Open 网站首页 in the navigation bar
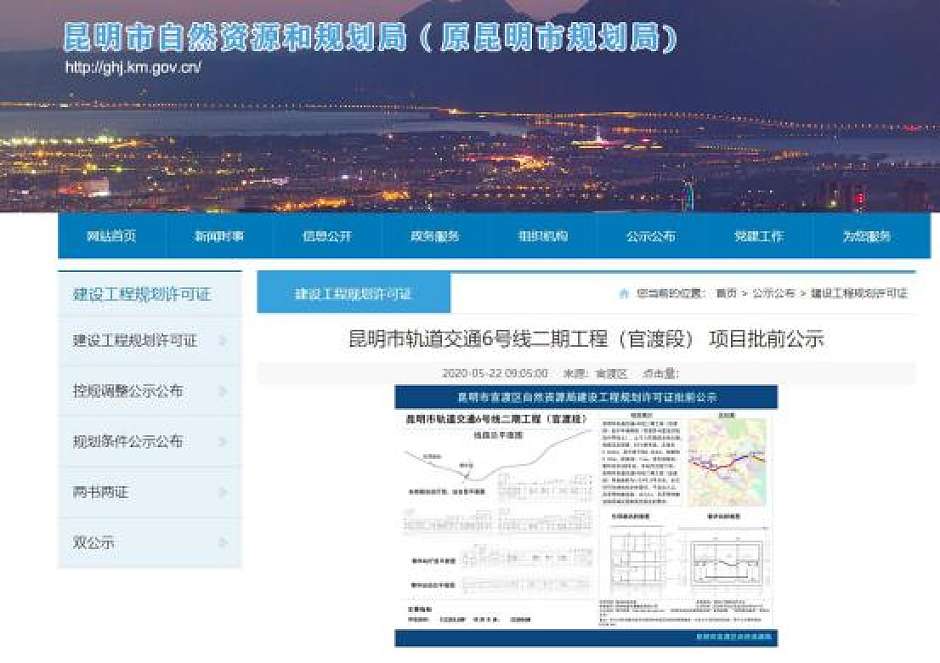 coord(111,237)
